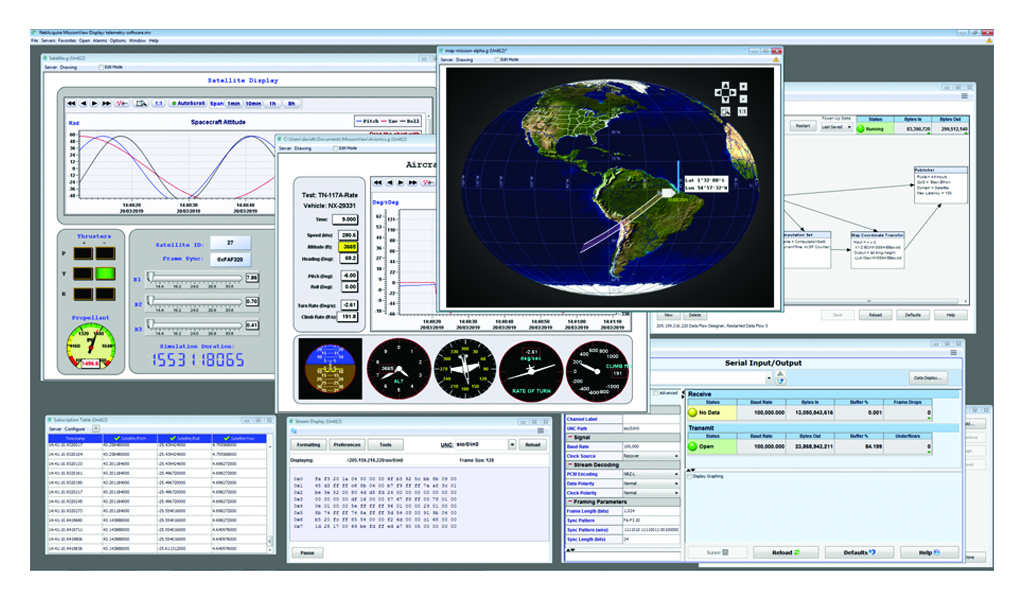Viewport: 1024px width, 600px height.
Task: Reset globe map to 1:1 scale
Action: point(743,112)
